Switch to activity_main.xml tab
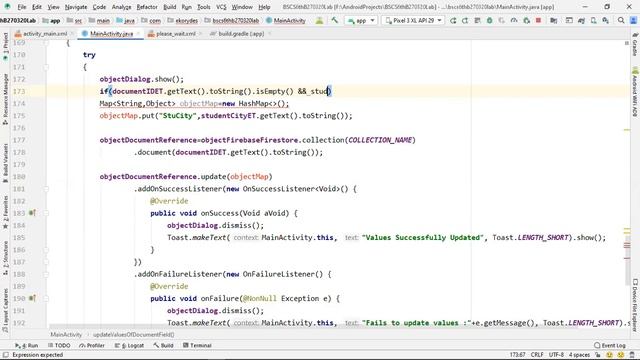The width and height of the screenshot is (640, 360). point(45,34)
